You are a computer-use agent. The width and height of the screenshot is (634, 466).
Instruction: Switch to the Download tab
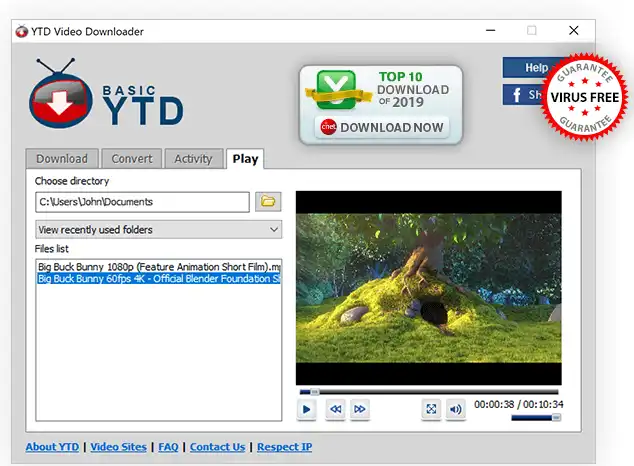[62, 159]
